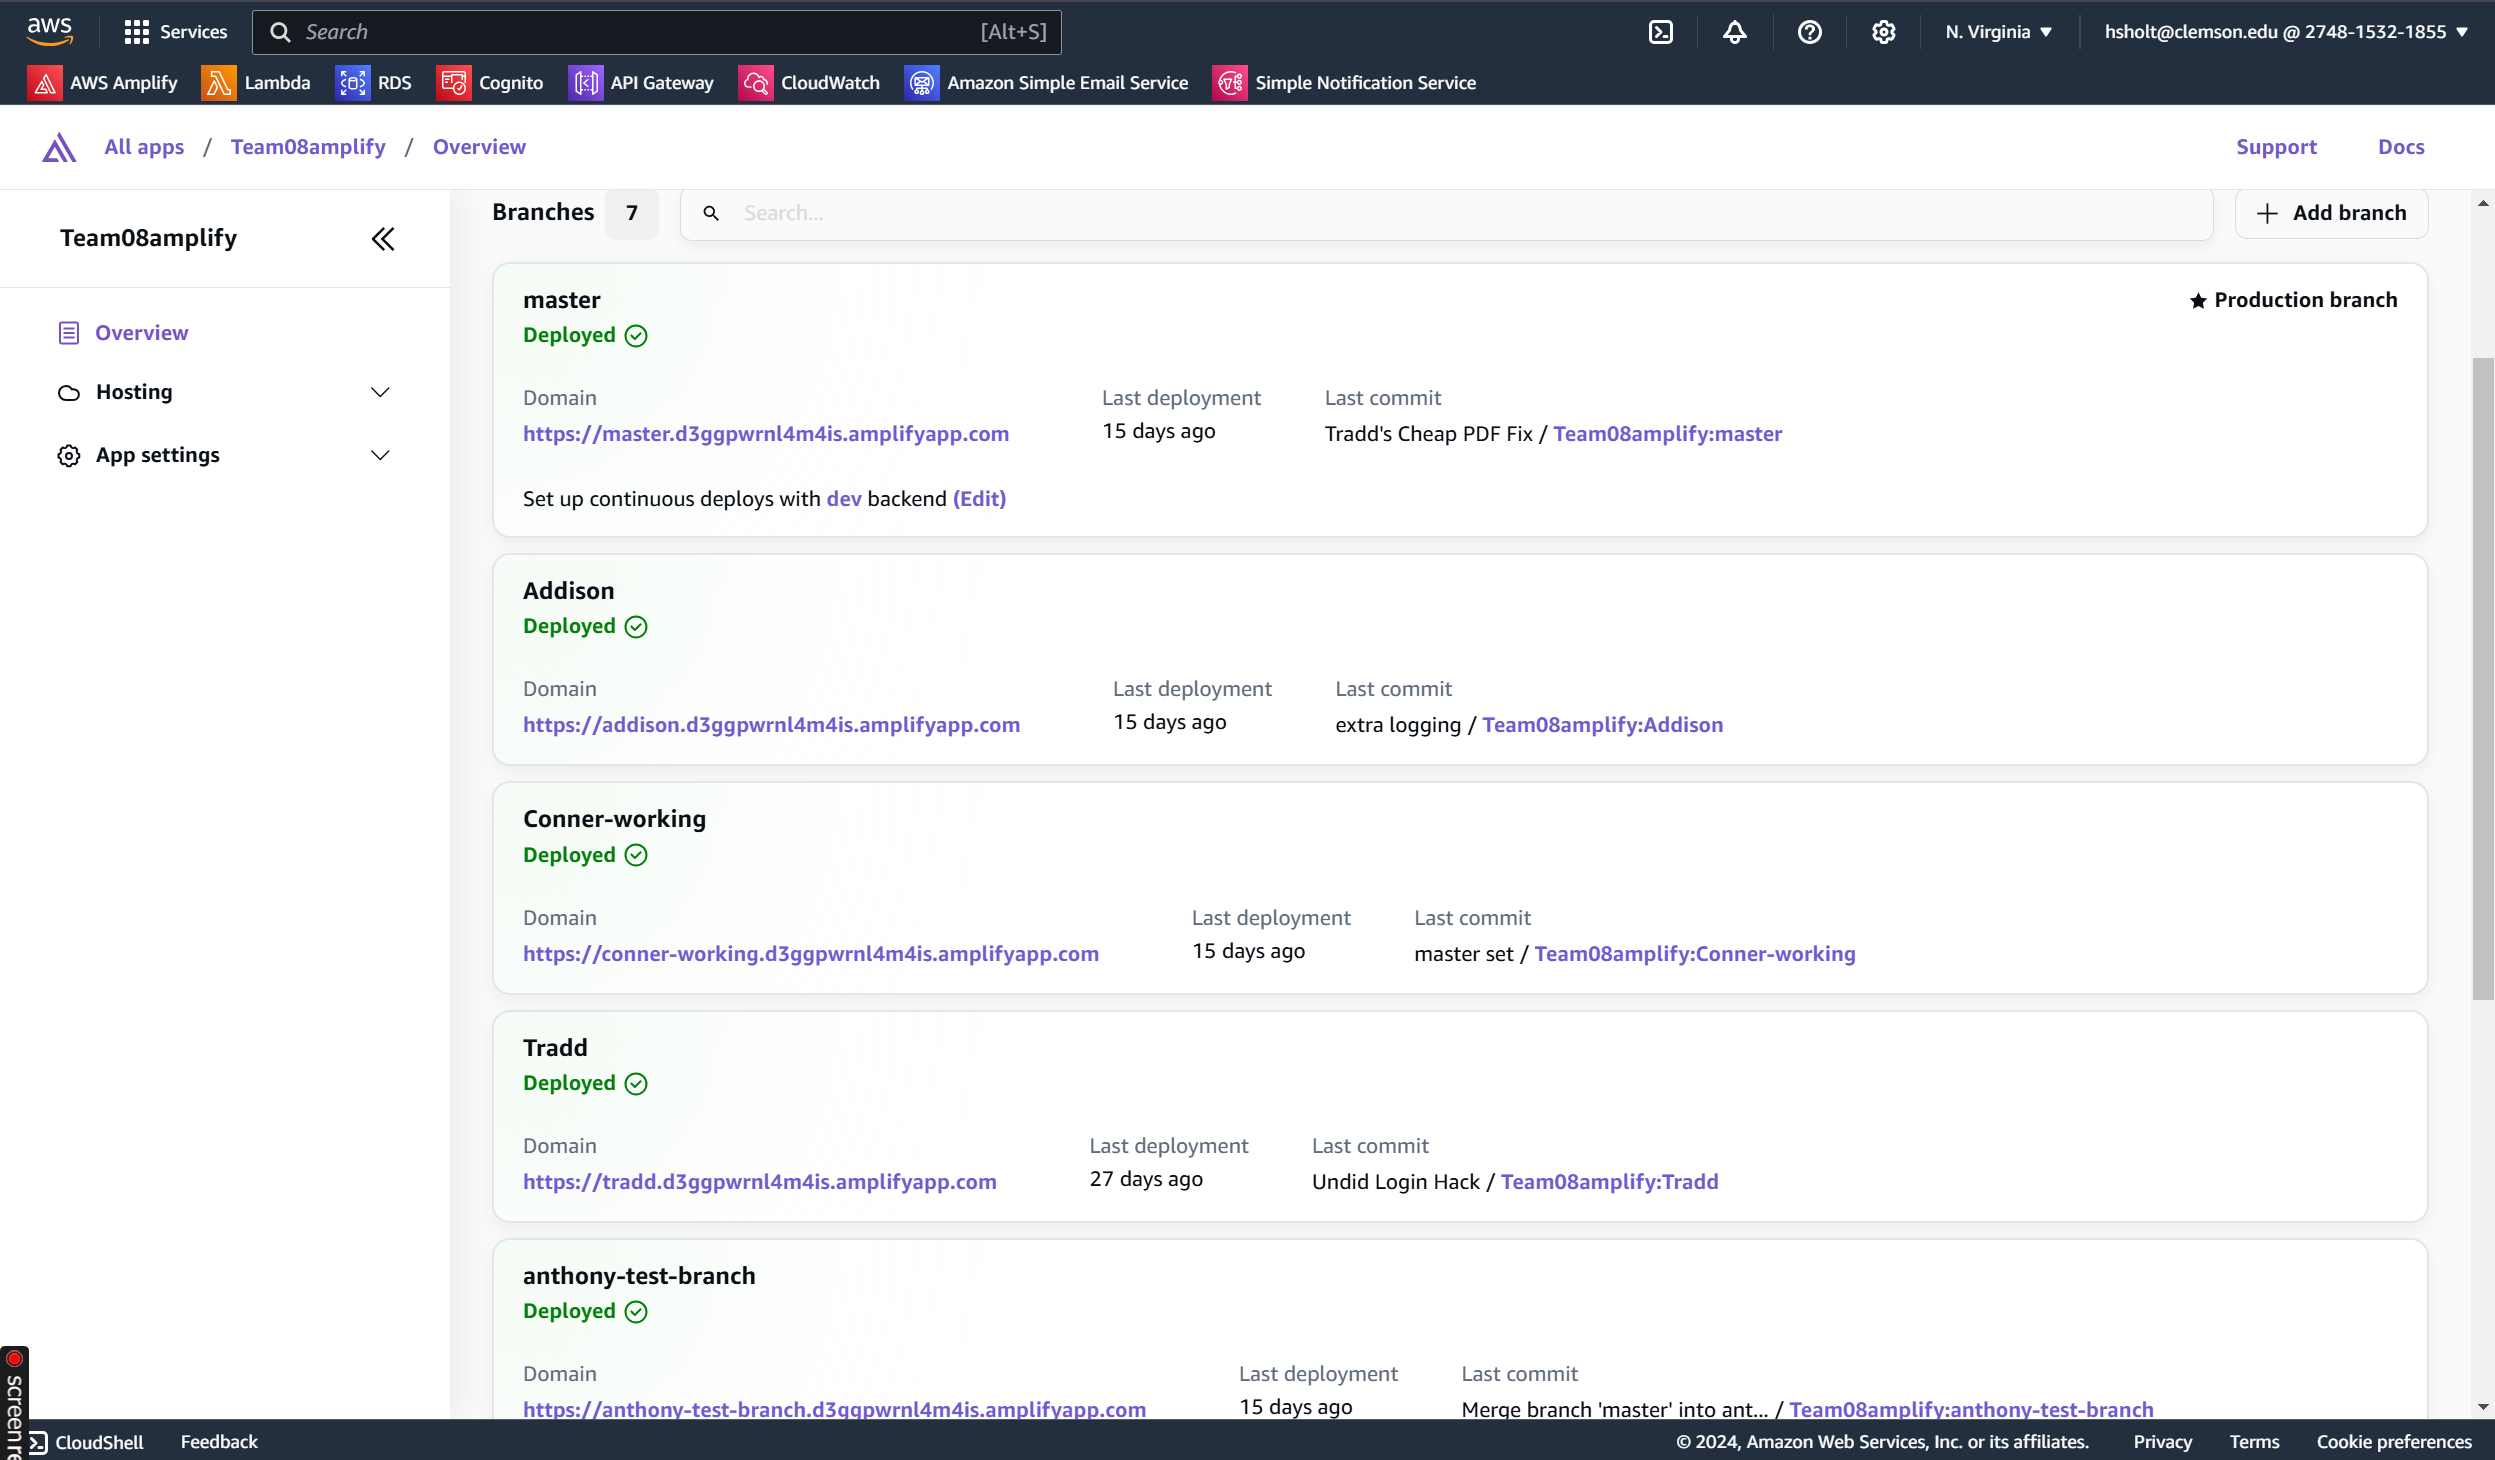Screen dimensions: 2495x1460
Task: Click the magnifier icon in branches search
Action: tap(711, 213)
